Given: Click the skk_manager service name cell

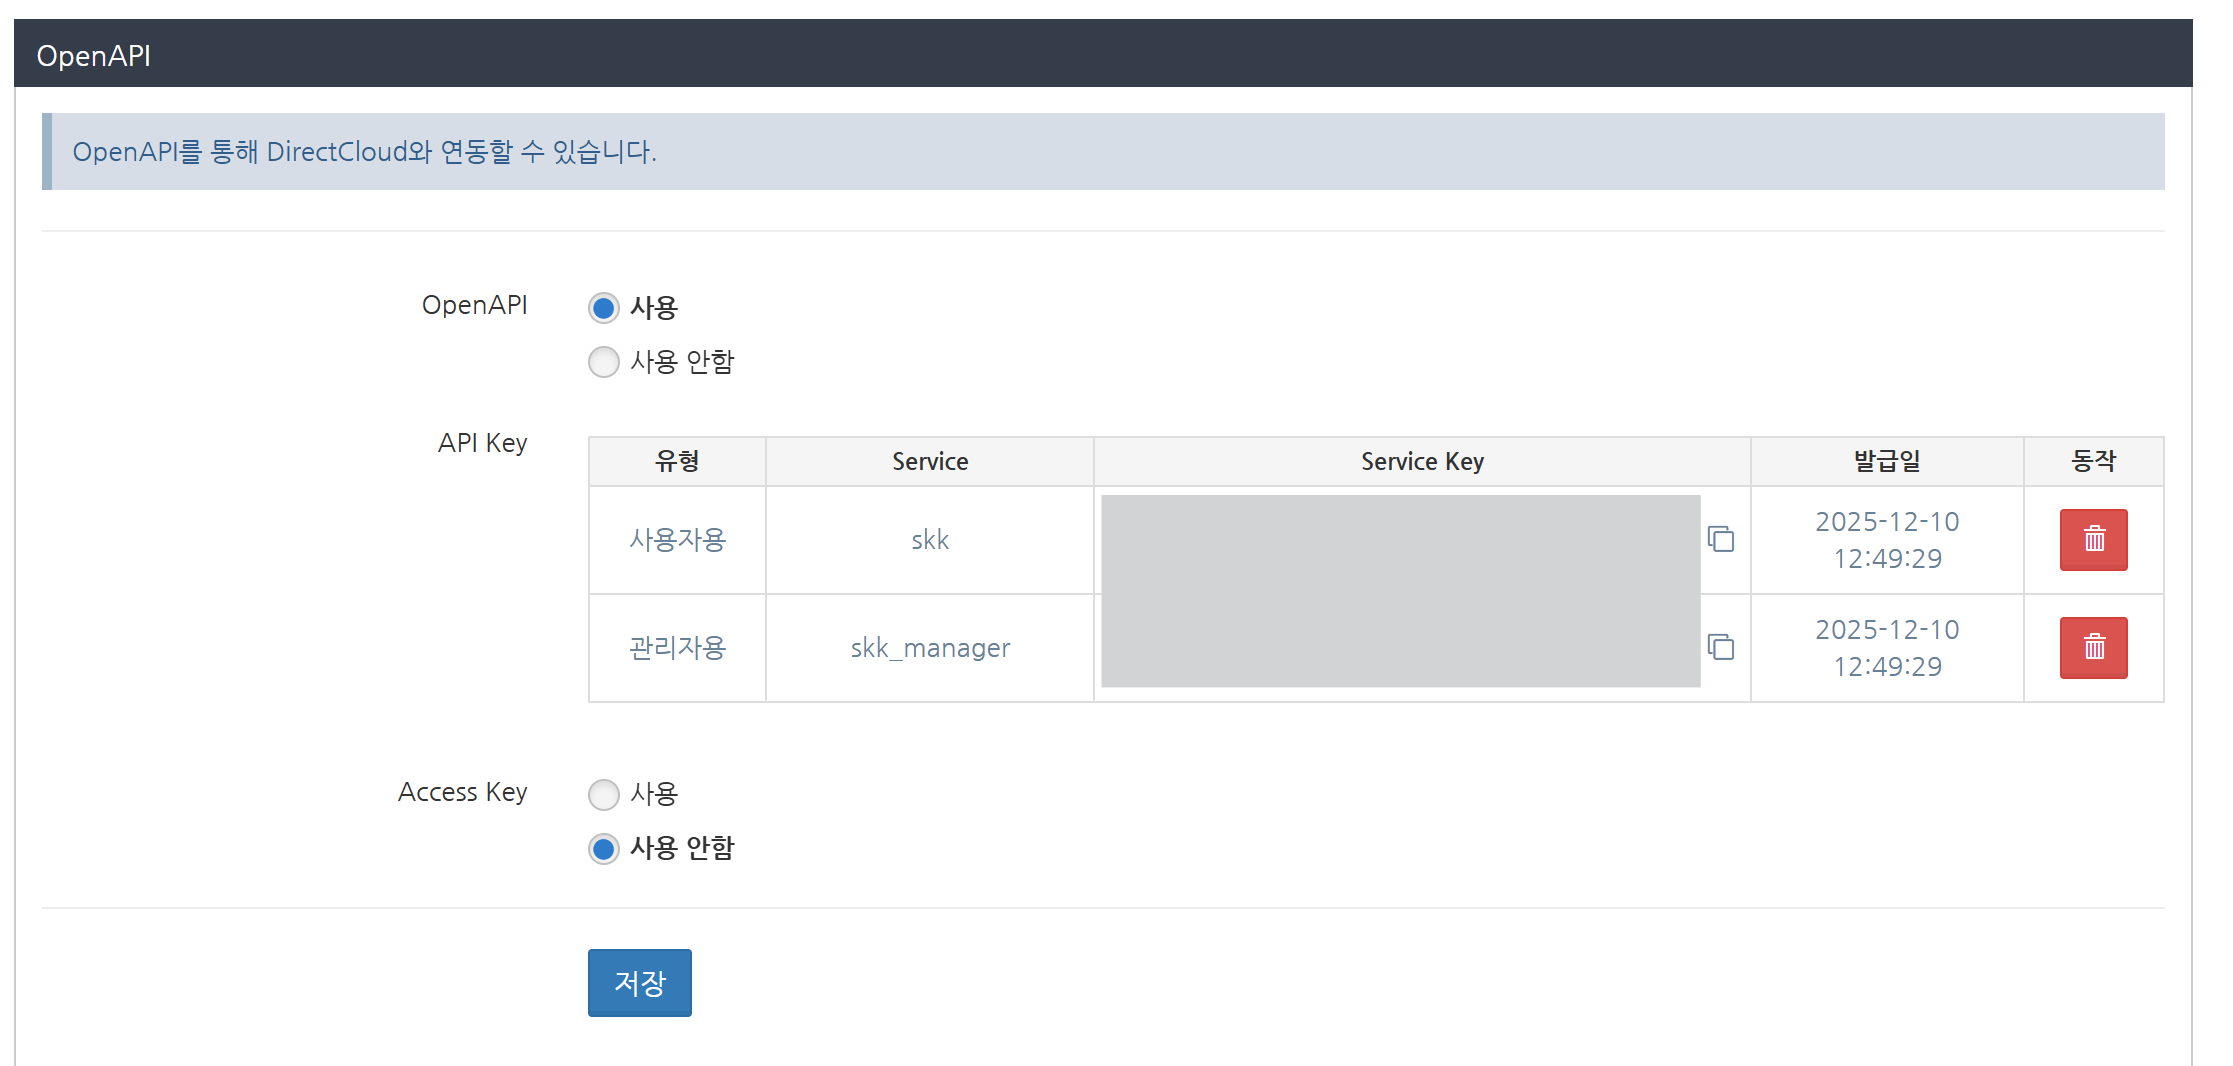Looking at the screenshot, I should (x=929, y=648).
